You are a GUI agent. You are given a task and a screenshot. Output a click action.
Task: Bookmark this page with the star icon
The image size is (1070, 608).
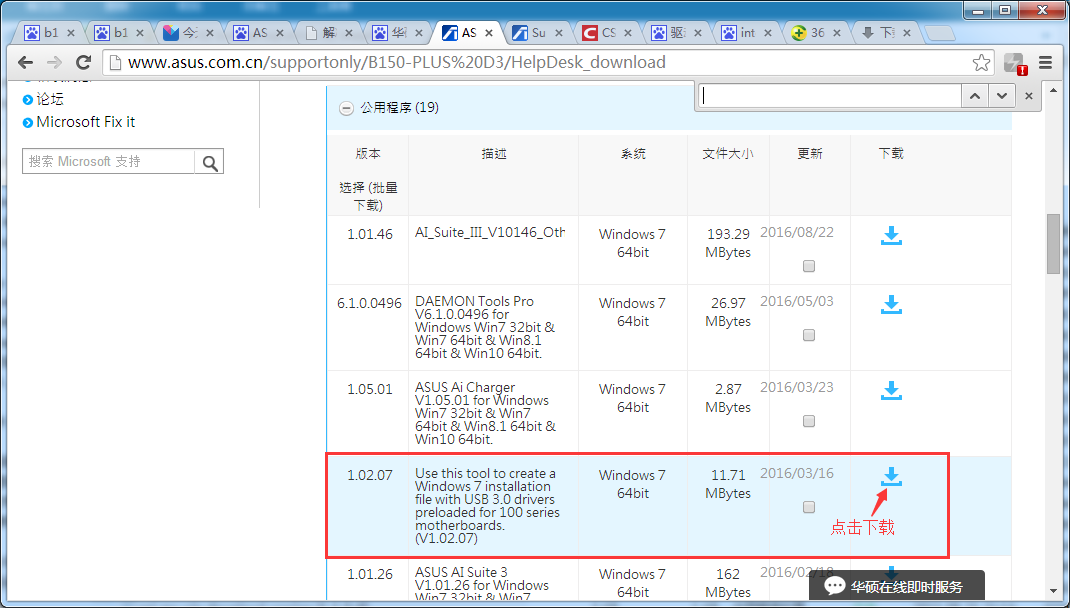click(981, 63)
